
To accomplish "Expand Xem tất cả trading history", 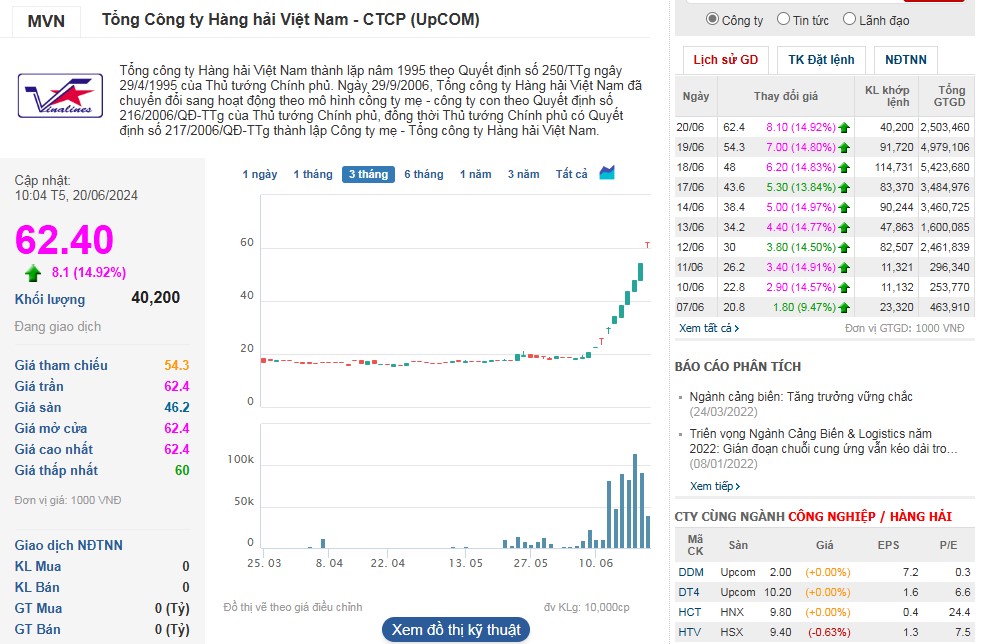I will [709, 328].
